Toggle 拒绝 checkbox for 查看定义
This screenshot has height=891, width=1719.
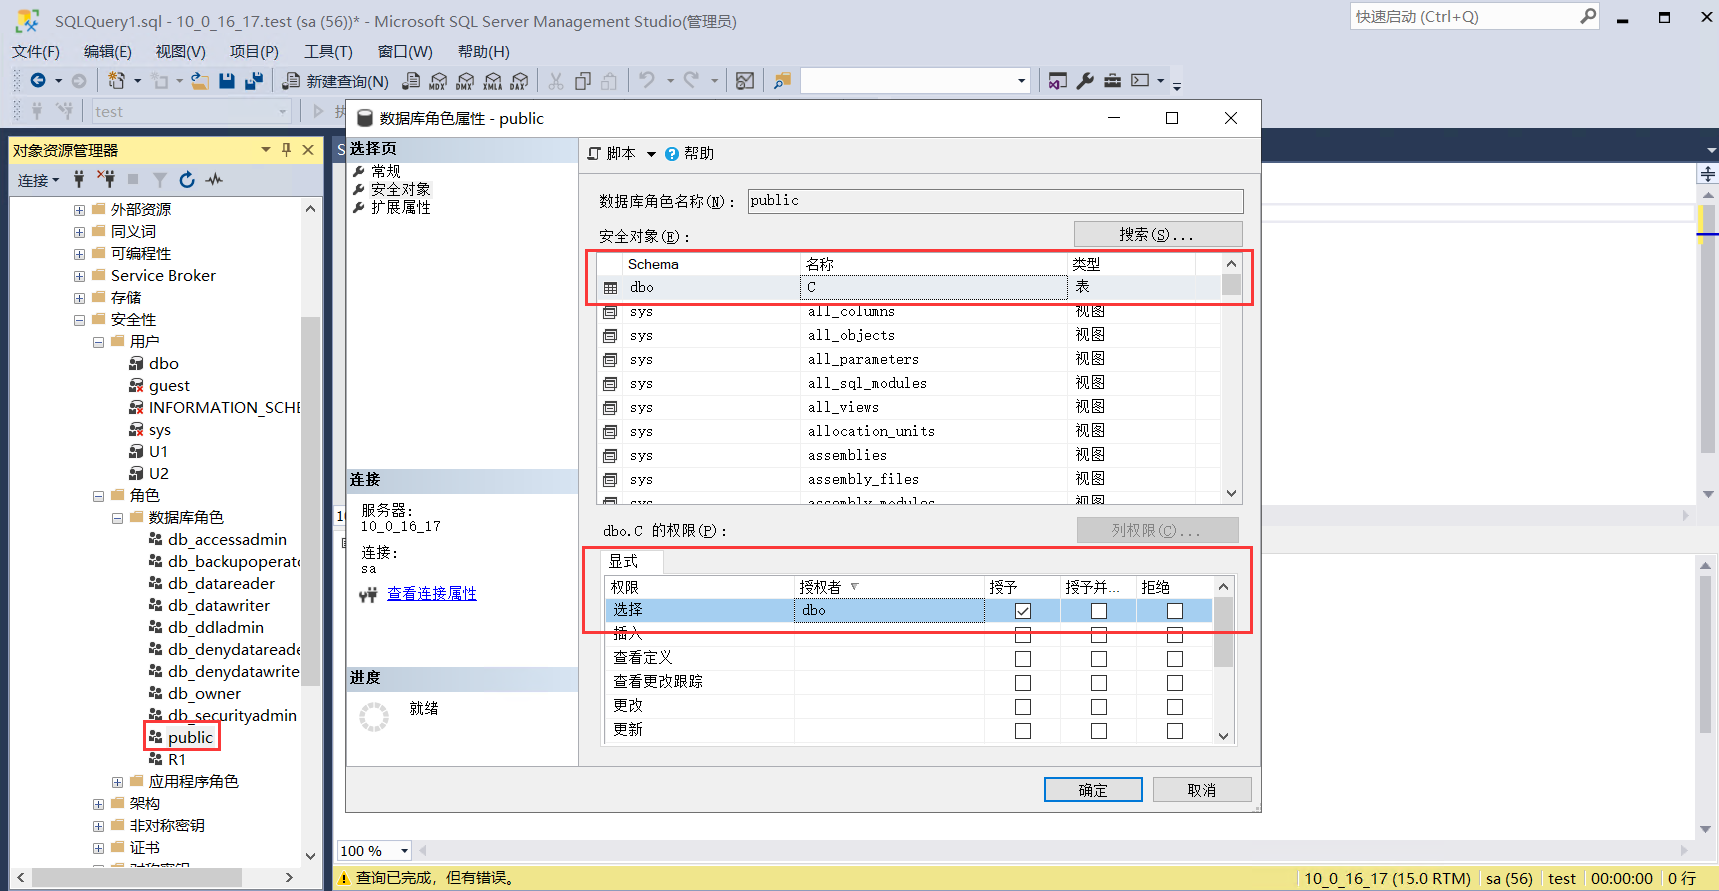pos(1175,659)
